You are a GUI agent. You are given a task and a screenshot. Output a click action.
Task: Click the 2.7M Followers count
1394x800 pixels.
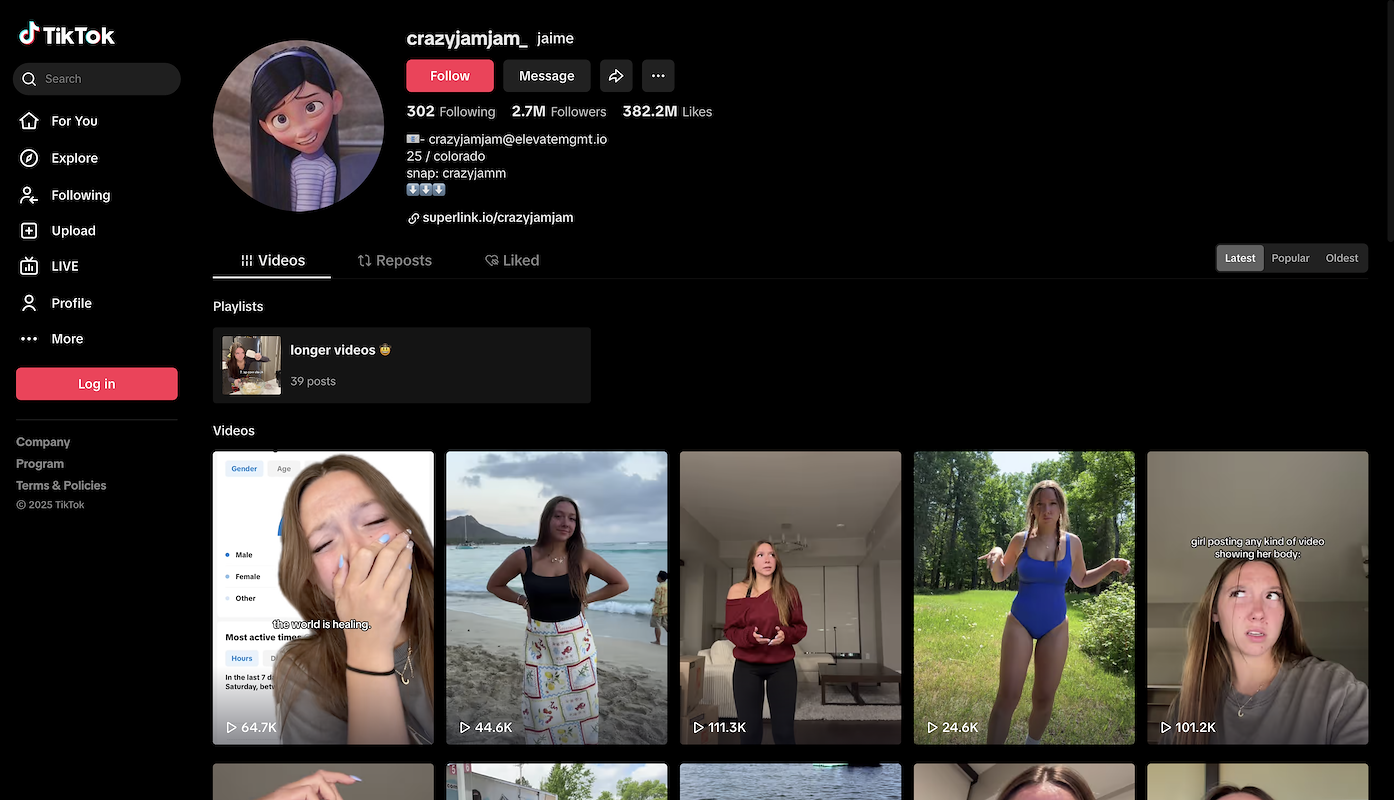tap(559, 112)
